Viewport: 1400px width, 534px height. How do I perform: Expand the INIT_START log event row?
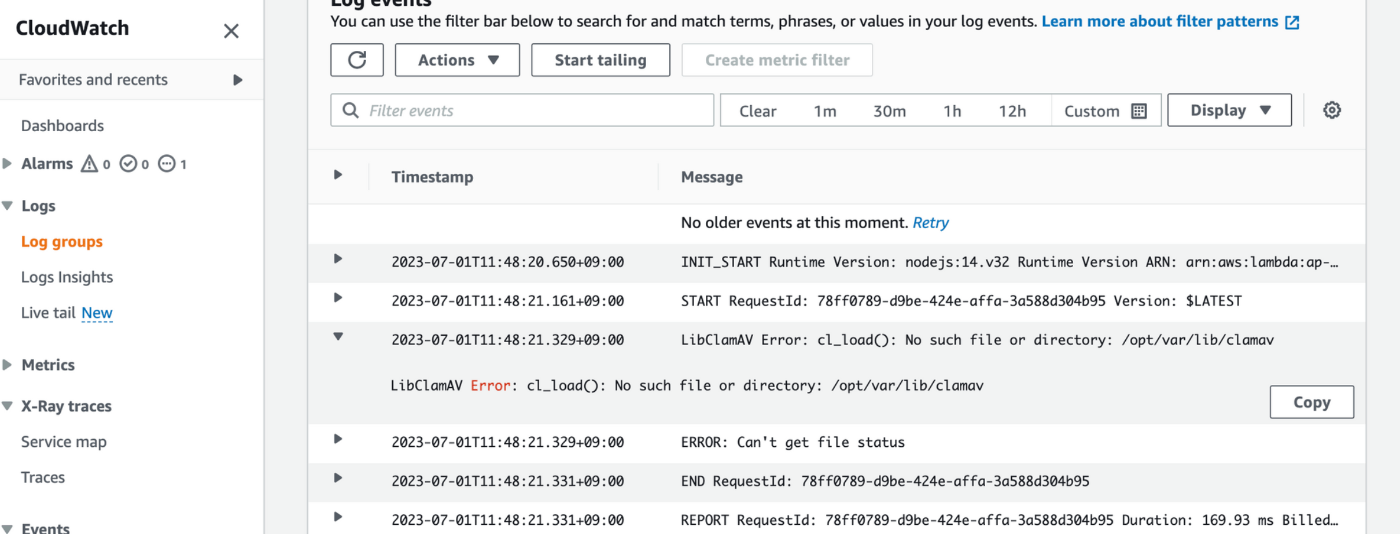tap(338, 259)
